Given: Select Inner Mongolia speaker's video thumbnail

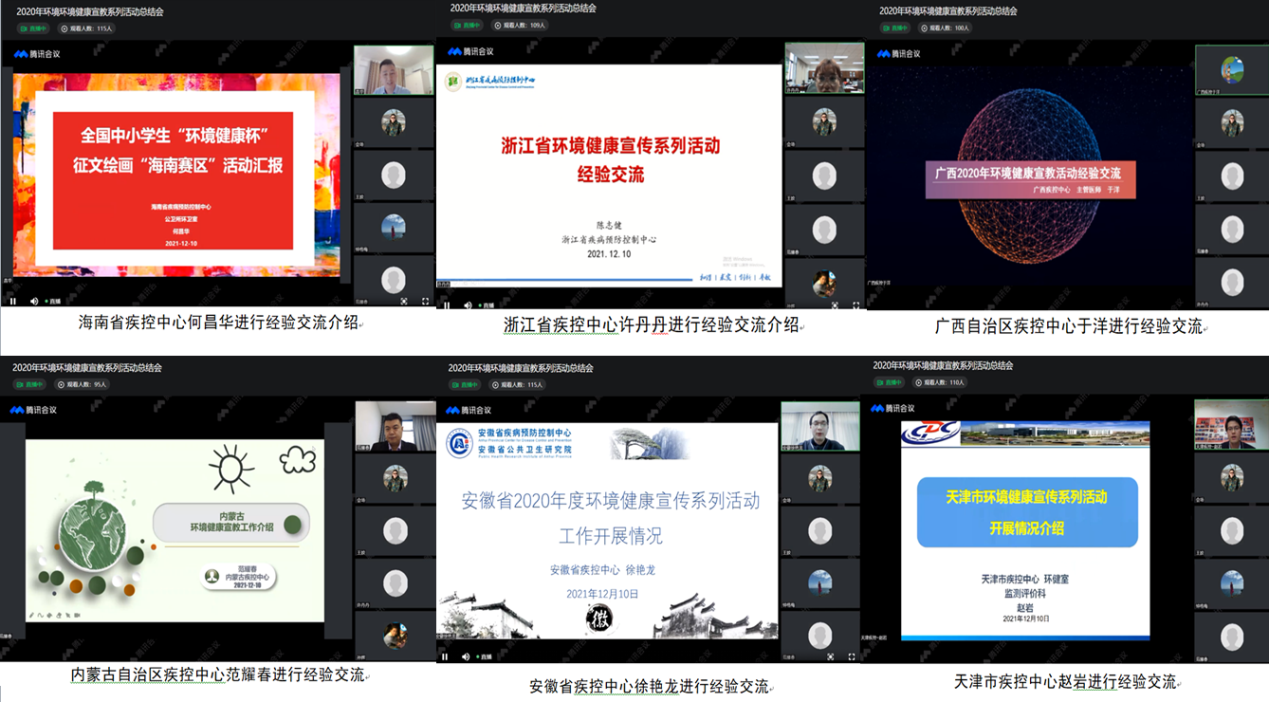Looking at the screenshot, I should point(395,427).
